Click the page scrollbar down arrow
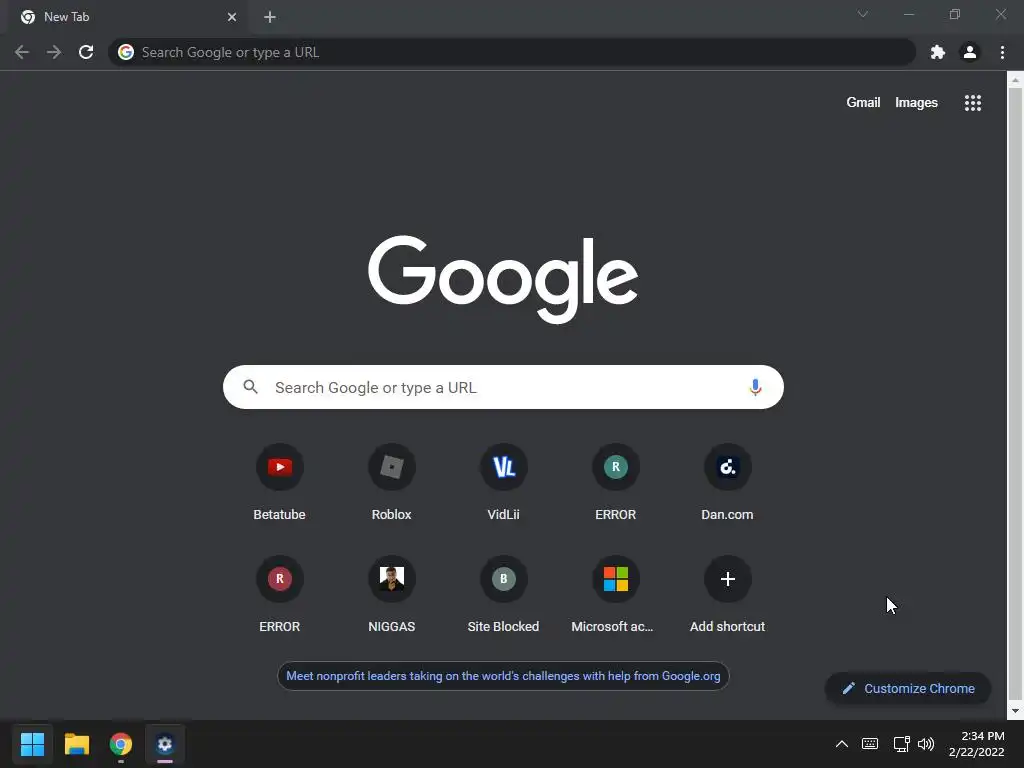This screenshot has width=1024, height=768. [1015, 711]
